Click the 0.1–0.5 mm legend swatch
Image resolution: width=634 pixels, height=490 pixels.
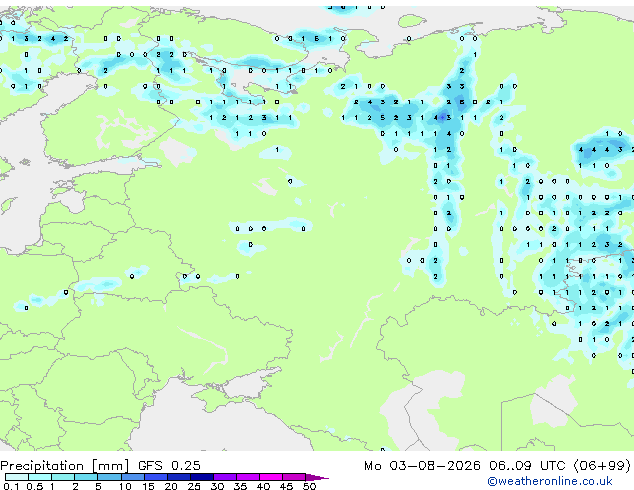point(17,477)
